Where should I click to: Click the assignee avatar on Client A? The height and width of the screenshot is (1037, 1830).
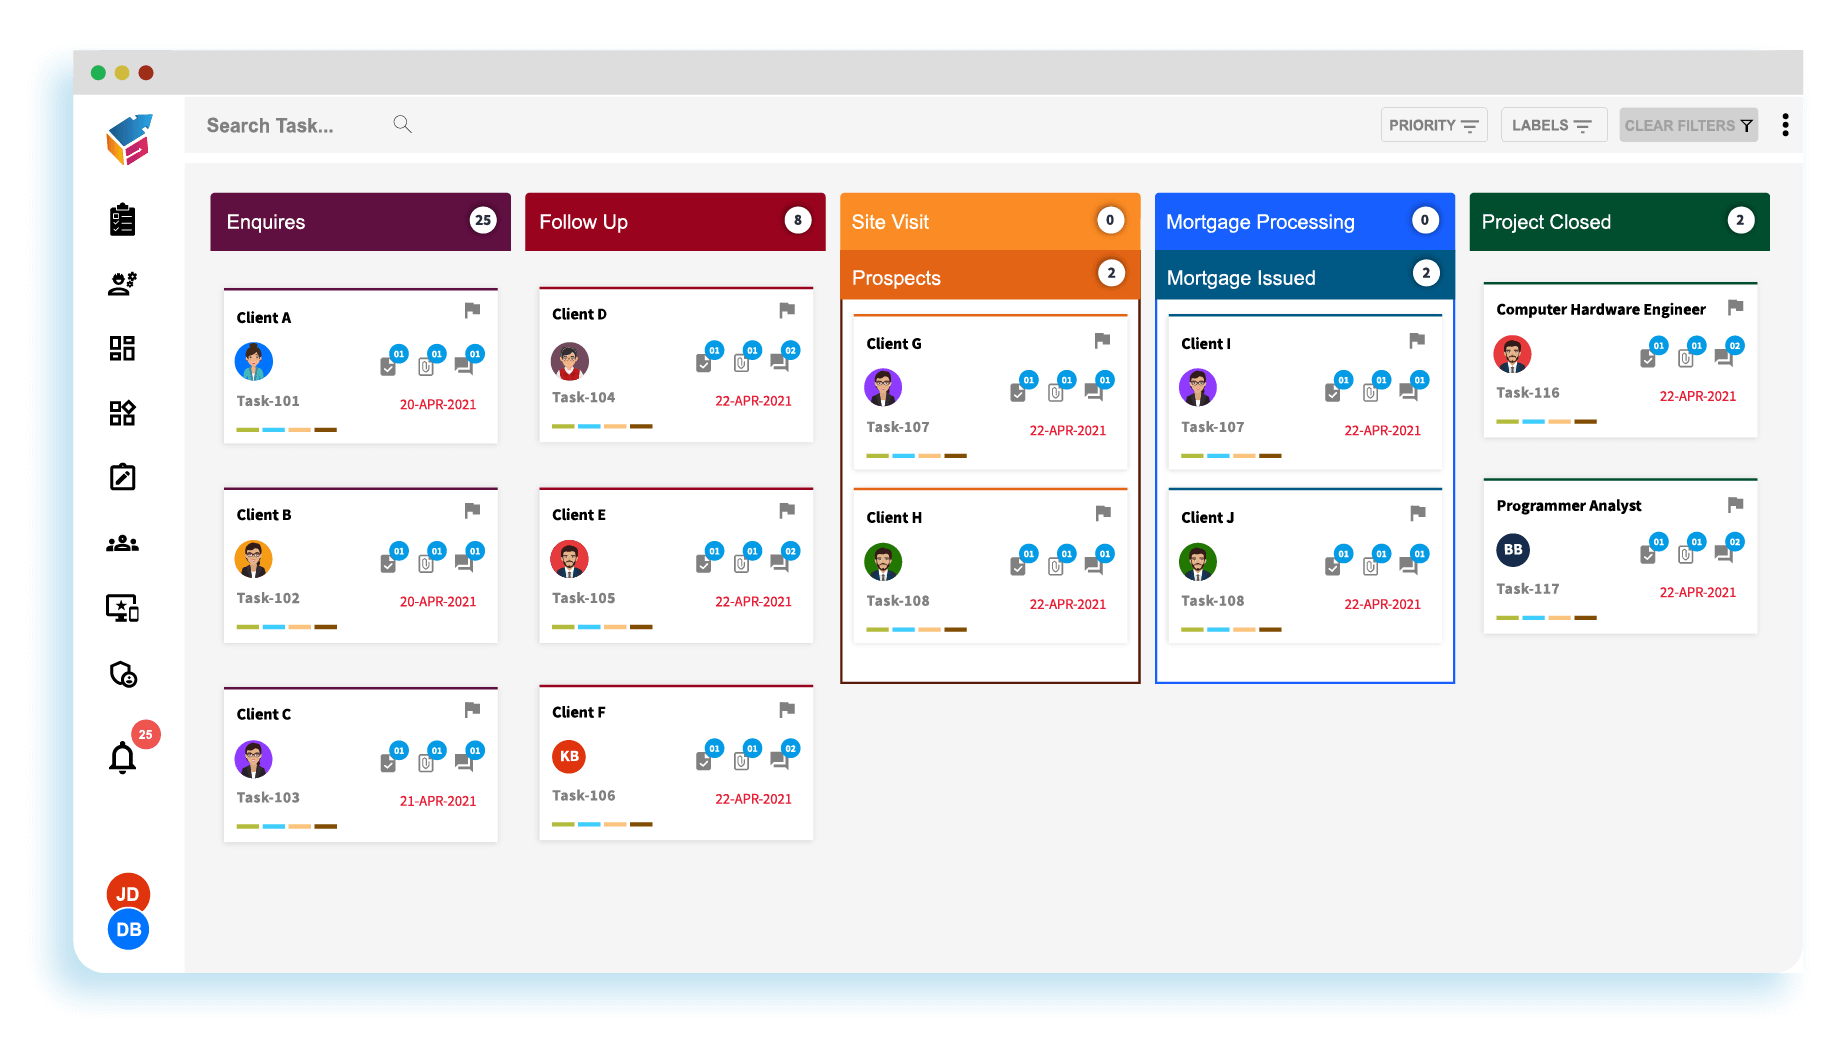[x=254, y=361]
